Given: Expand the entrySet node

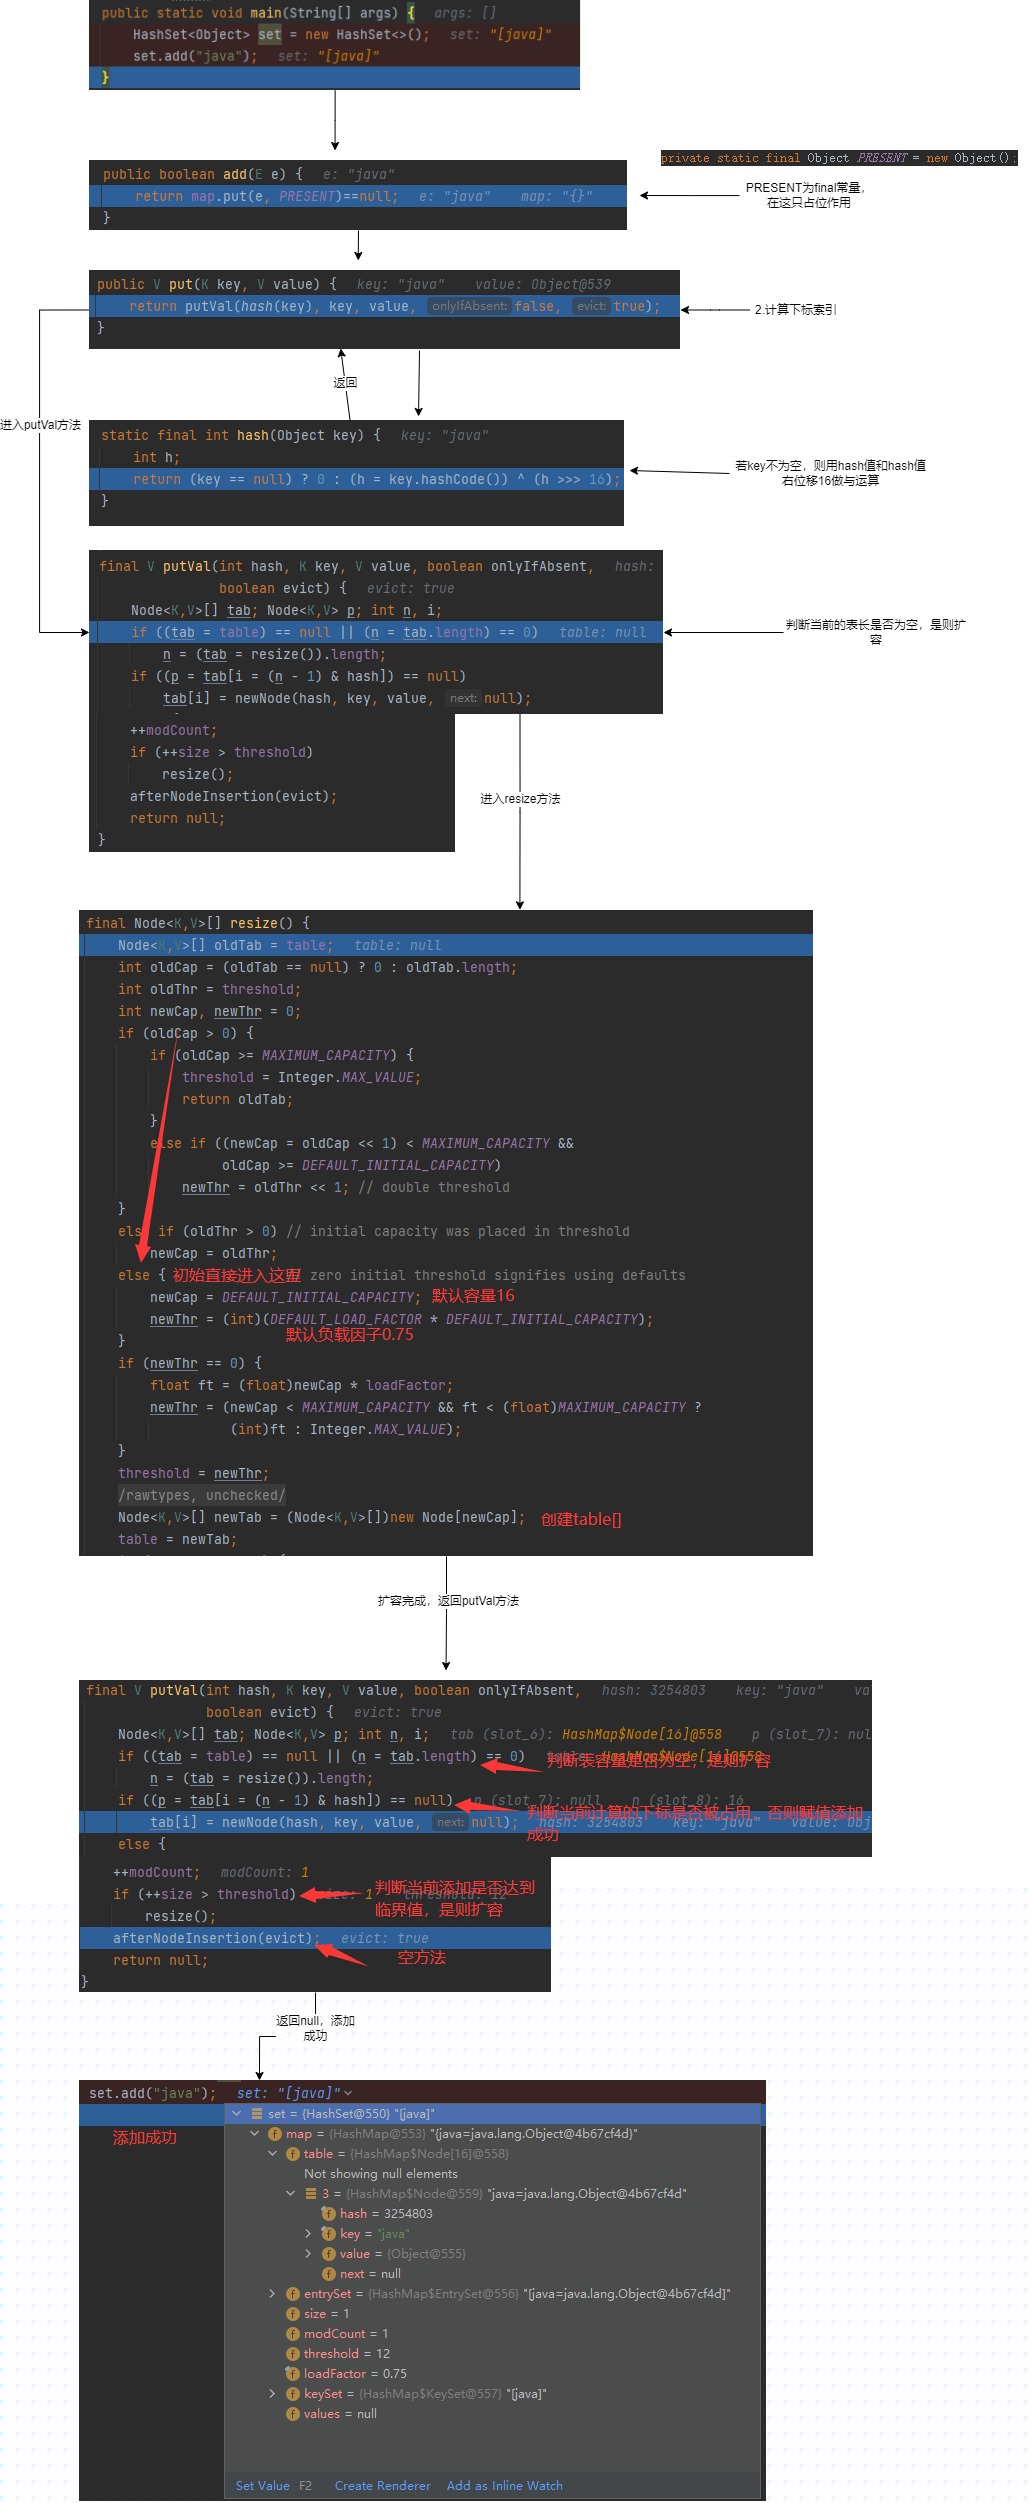Looking at the screenshot, I should [272, 2293].
